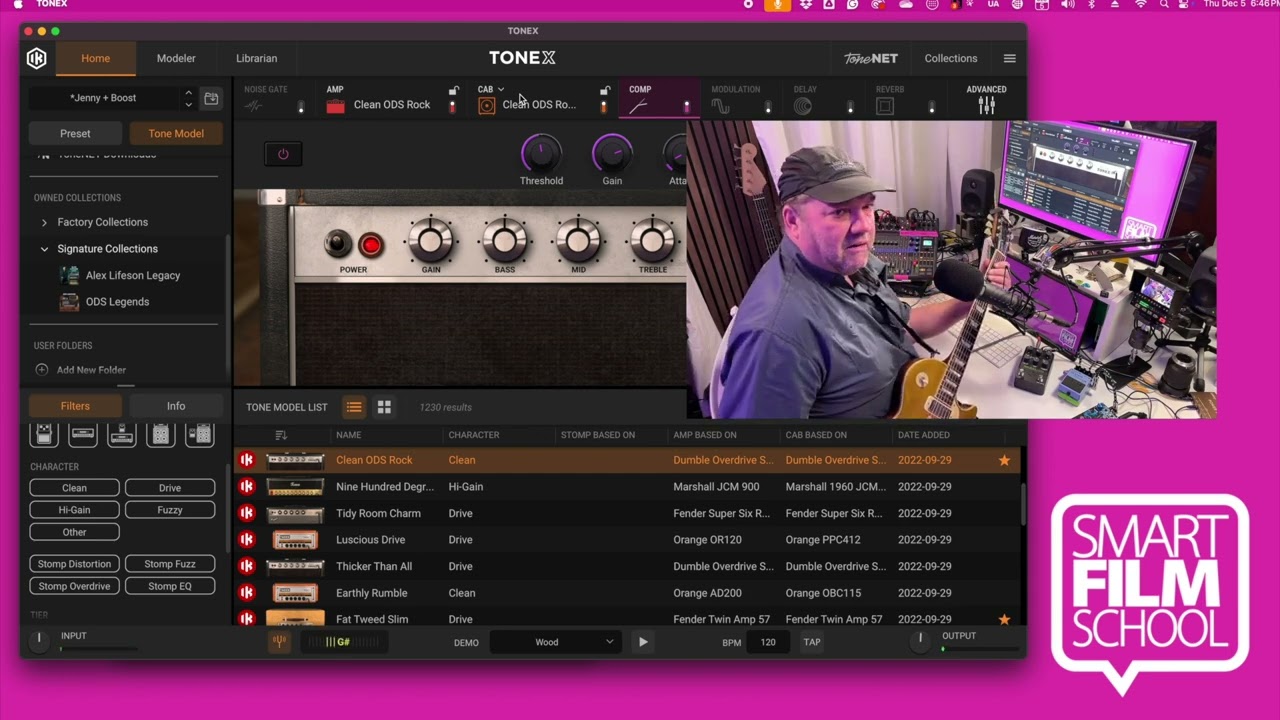Switch to the Filters tab
The image size is (1280, 720).
click(x=75, y=406)
